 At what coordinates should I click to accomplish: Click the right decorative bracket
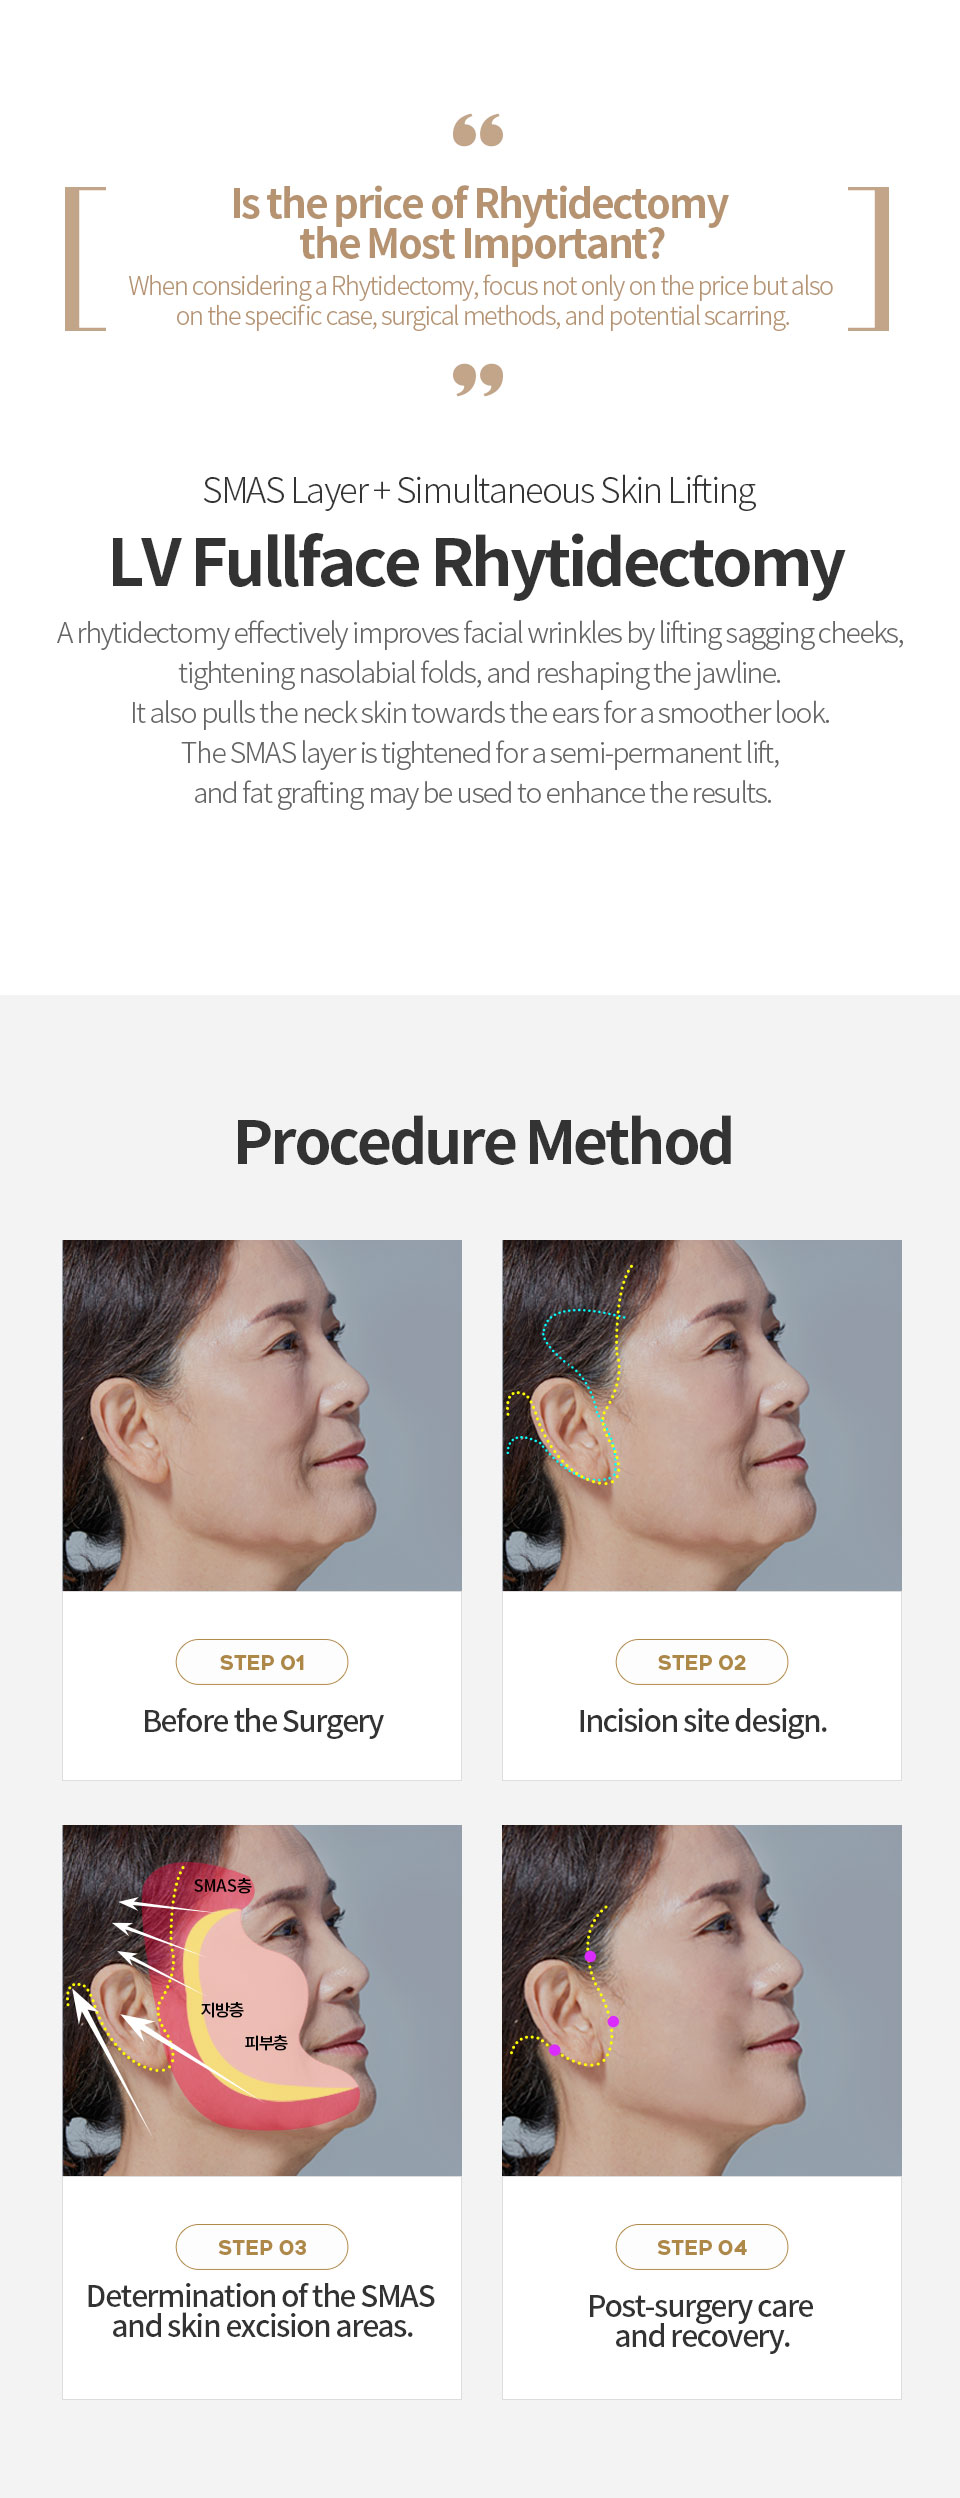(x=869, y=258)
